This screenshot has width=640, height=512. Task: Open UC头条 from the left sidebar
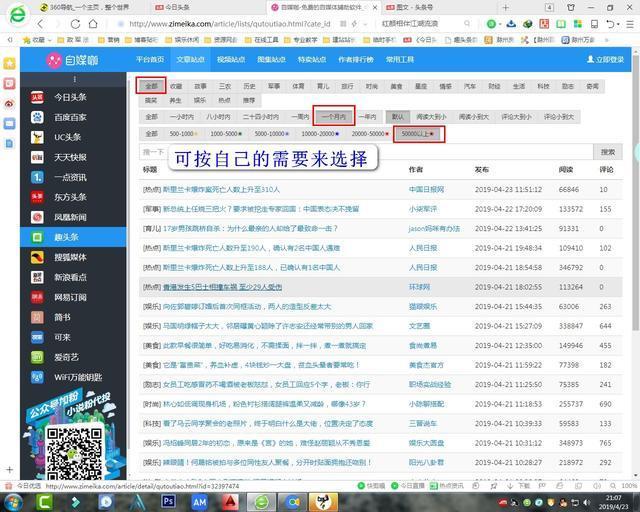[x=67, y=137]
